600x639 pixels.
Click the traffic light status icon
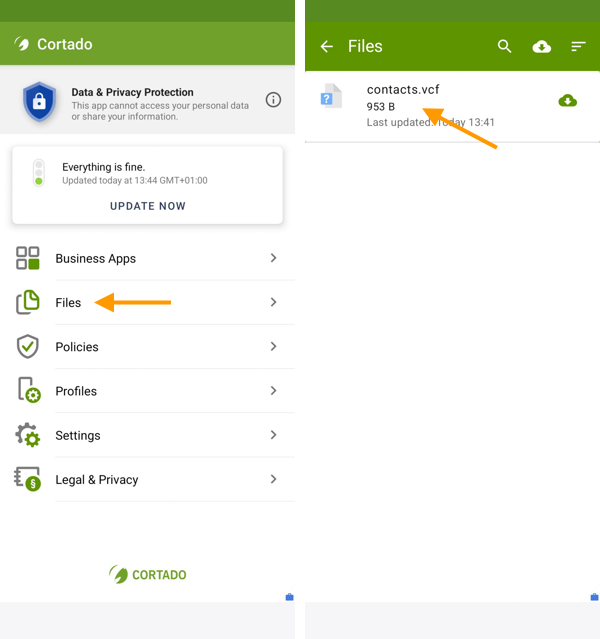[39, 173]
